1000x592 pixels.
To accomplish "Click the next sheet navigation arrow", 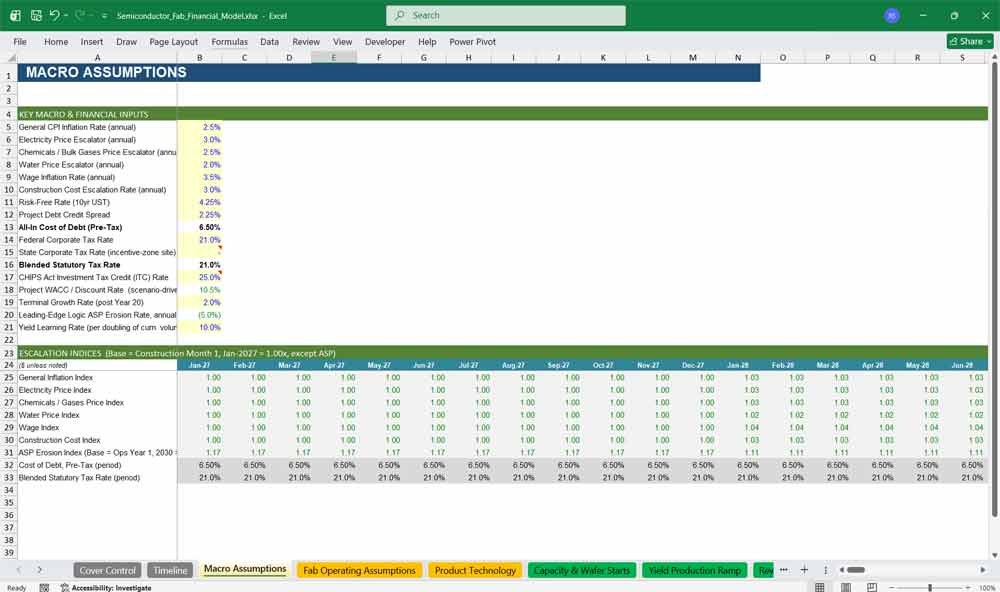I will coord(40,570).
